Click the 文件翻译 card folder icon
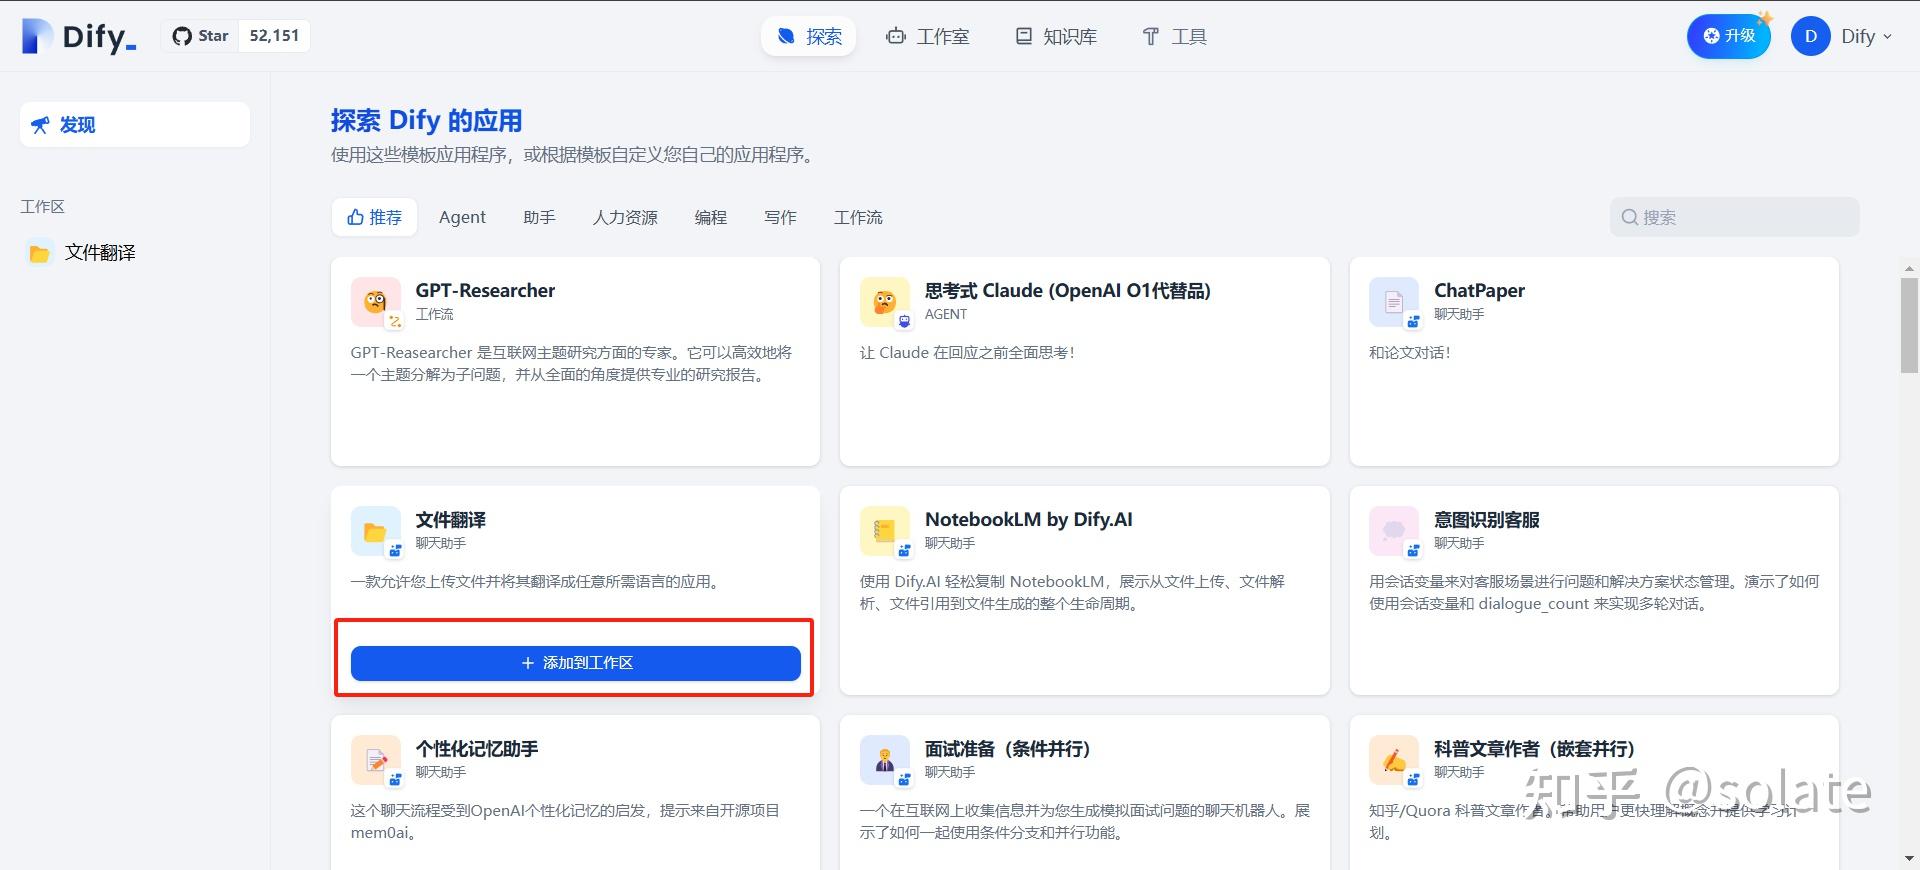 pos(376,531)
